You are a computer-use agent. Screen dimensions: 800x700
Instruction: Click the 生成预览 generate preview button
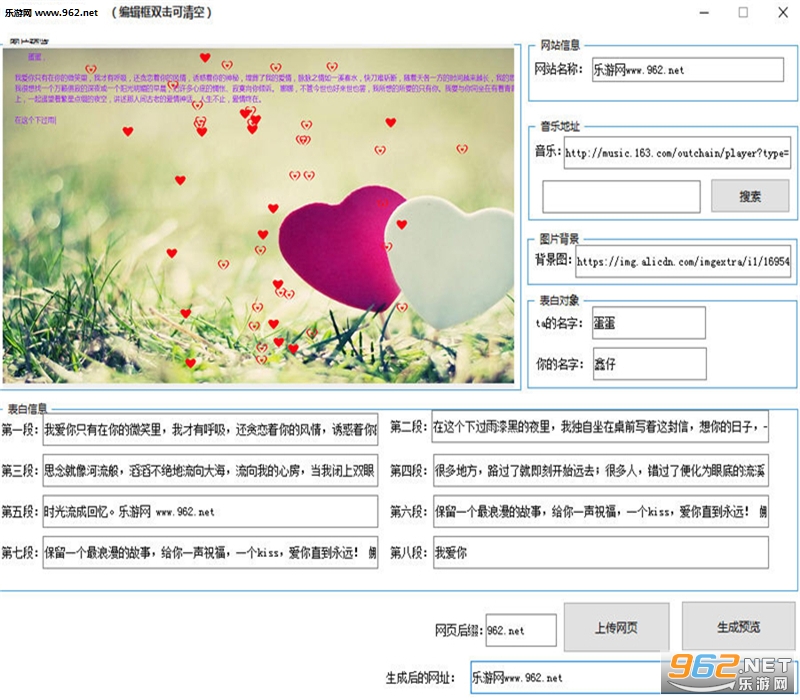738,627
